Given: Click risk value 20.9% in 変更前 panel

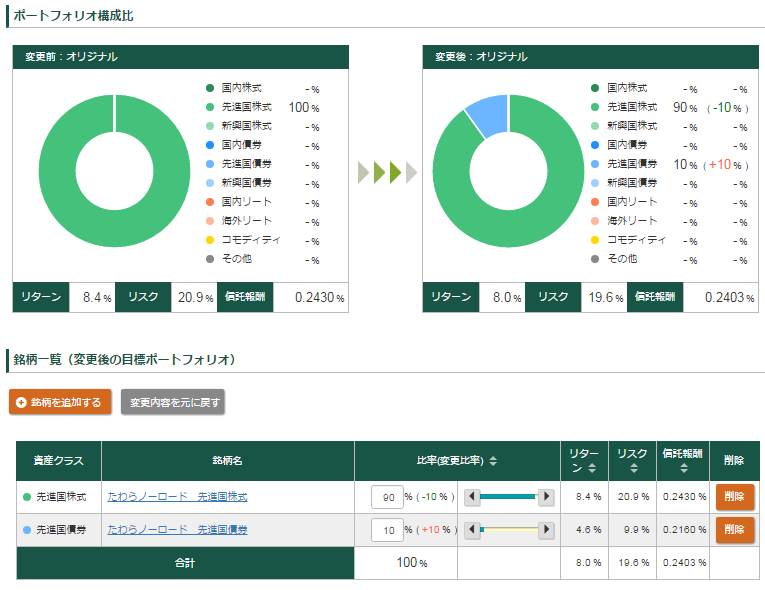Looking at the screenshot, I should (195, 297).
